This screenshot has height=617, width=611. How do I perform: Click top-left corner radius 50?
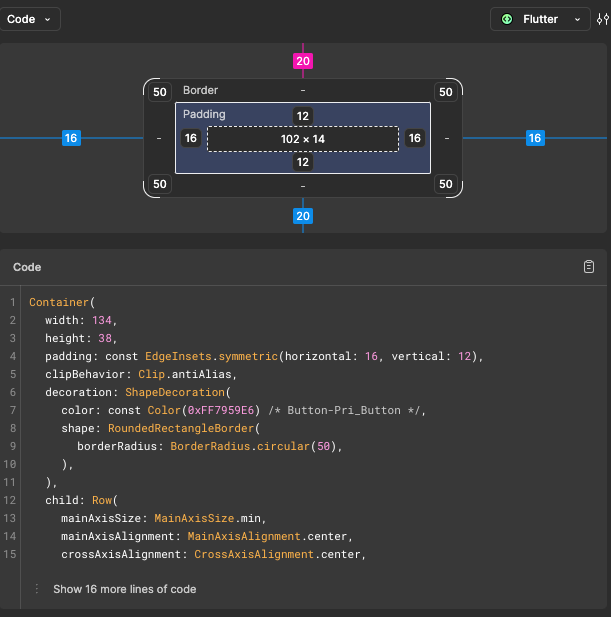coord(160,92)
